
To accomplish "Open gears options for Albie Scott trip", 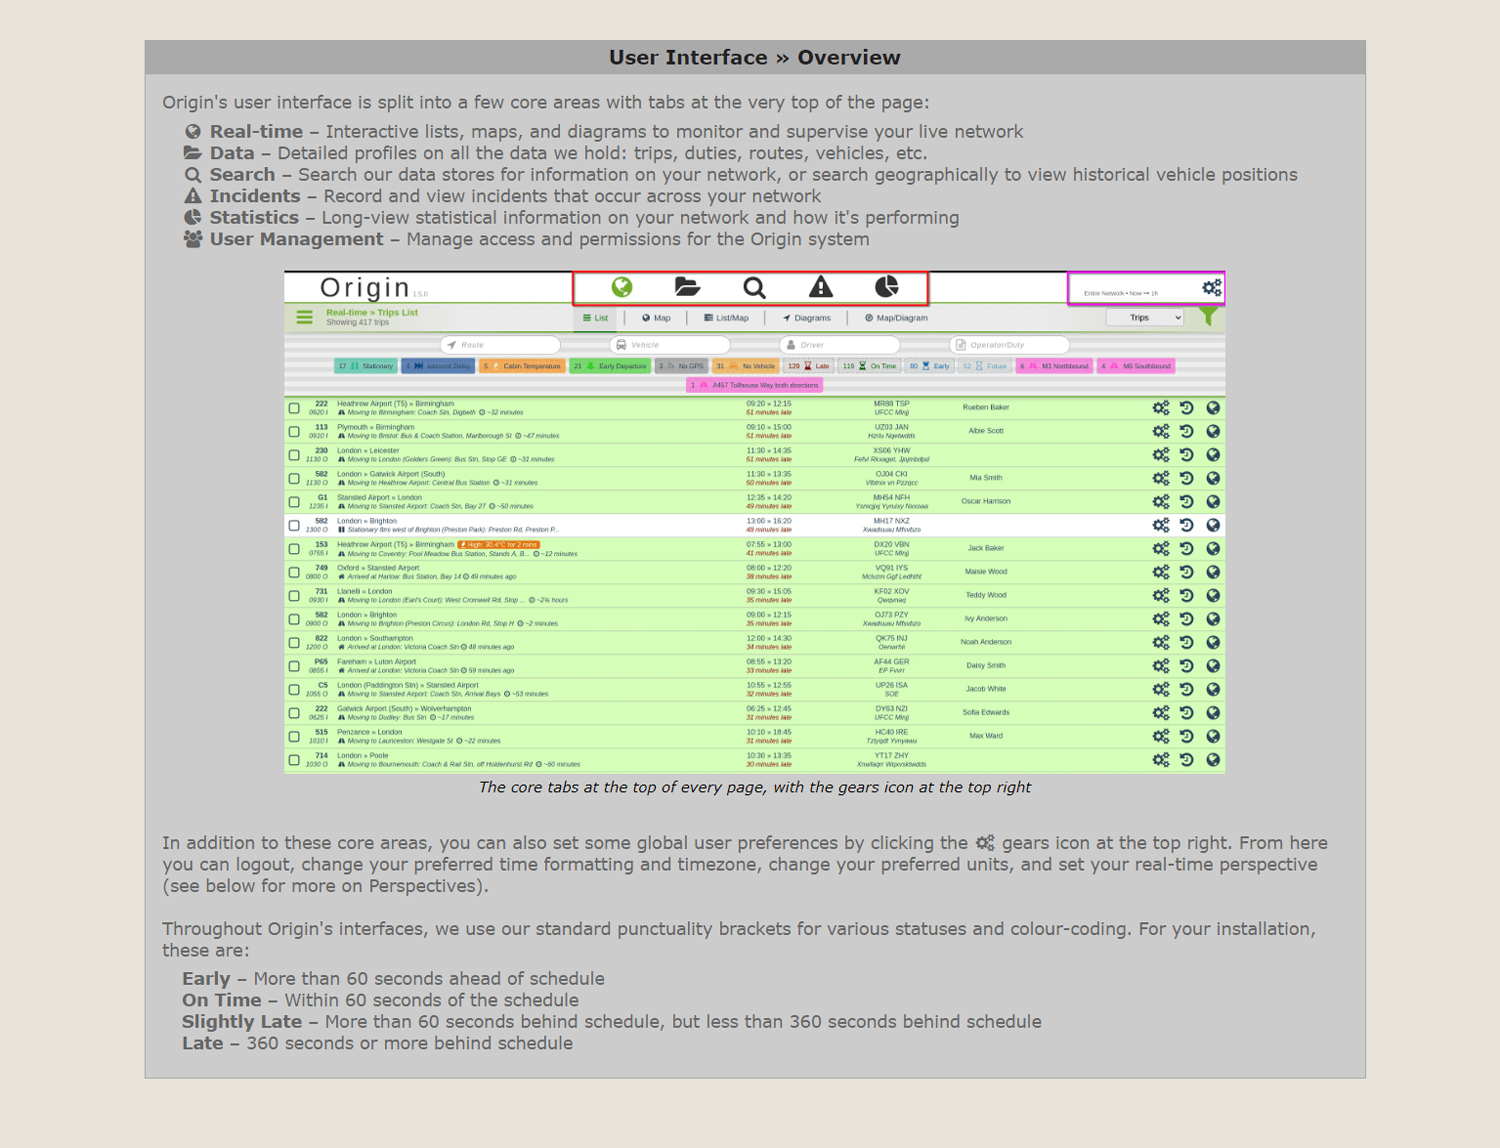I will (1161, 431).
